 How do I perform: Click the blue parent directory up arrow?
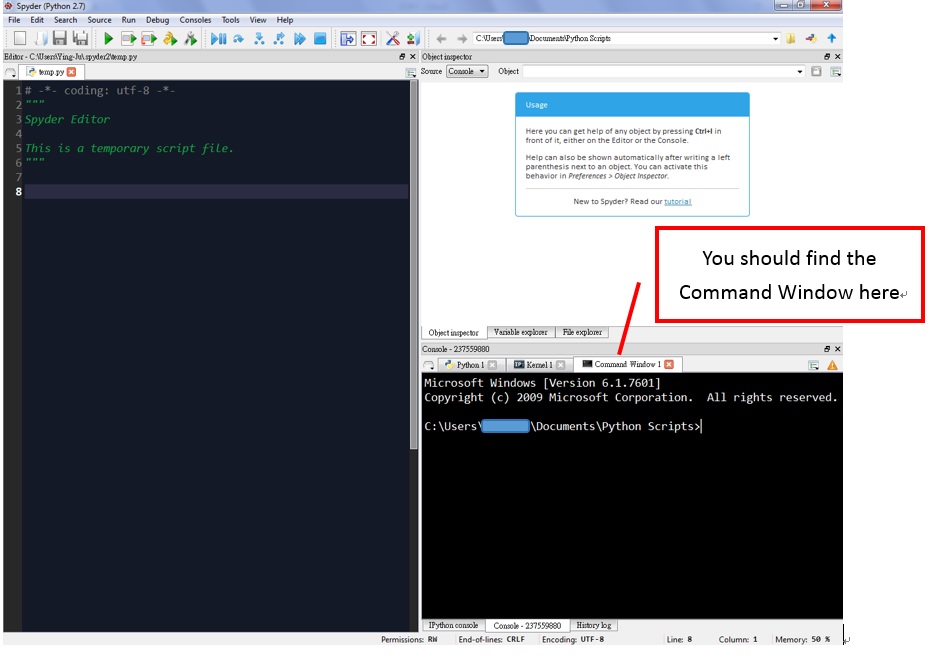coord(831,39)
